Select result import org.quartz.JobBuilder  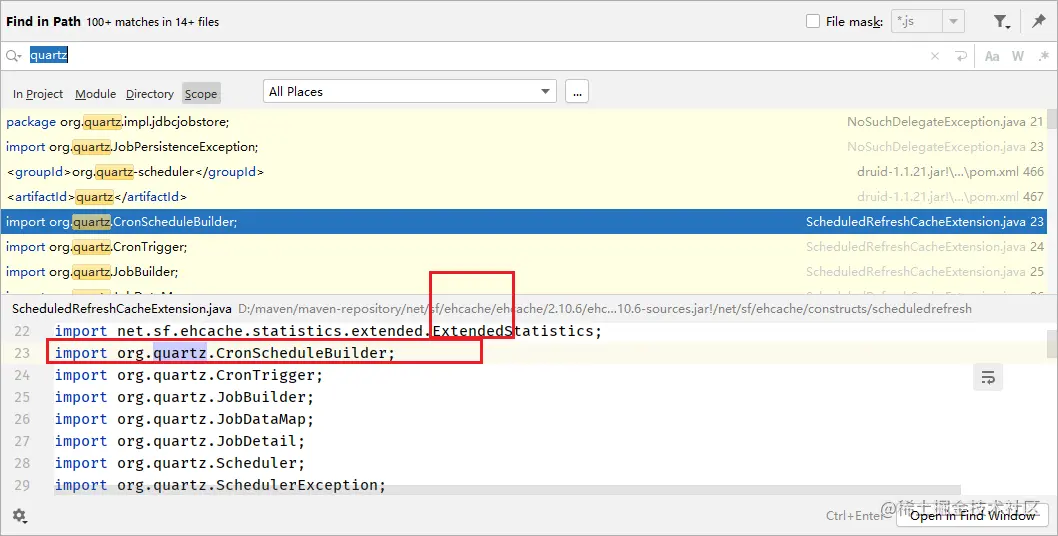[x=524, y=272]
